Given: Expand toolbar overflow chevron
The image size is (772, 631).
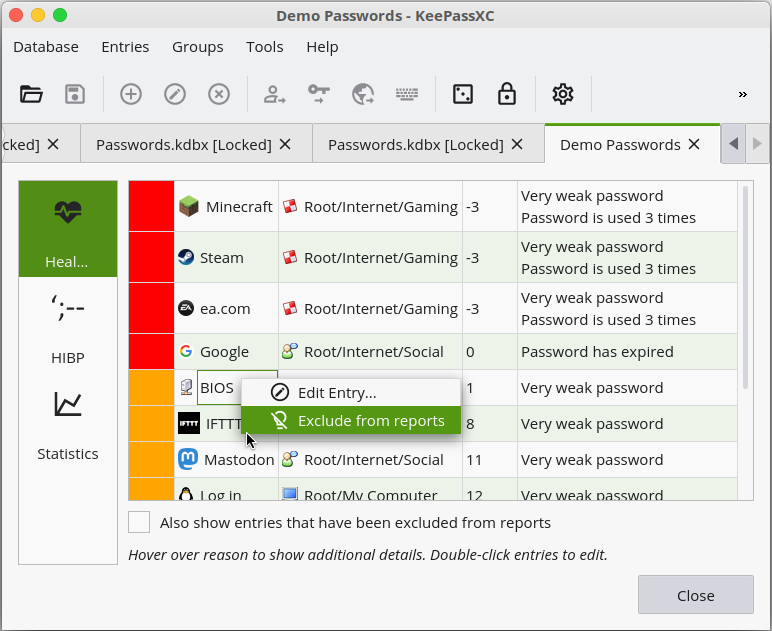Looking at the screenshot, I should (x=742, y=95).
